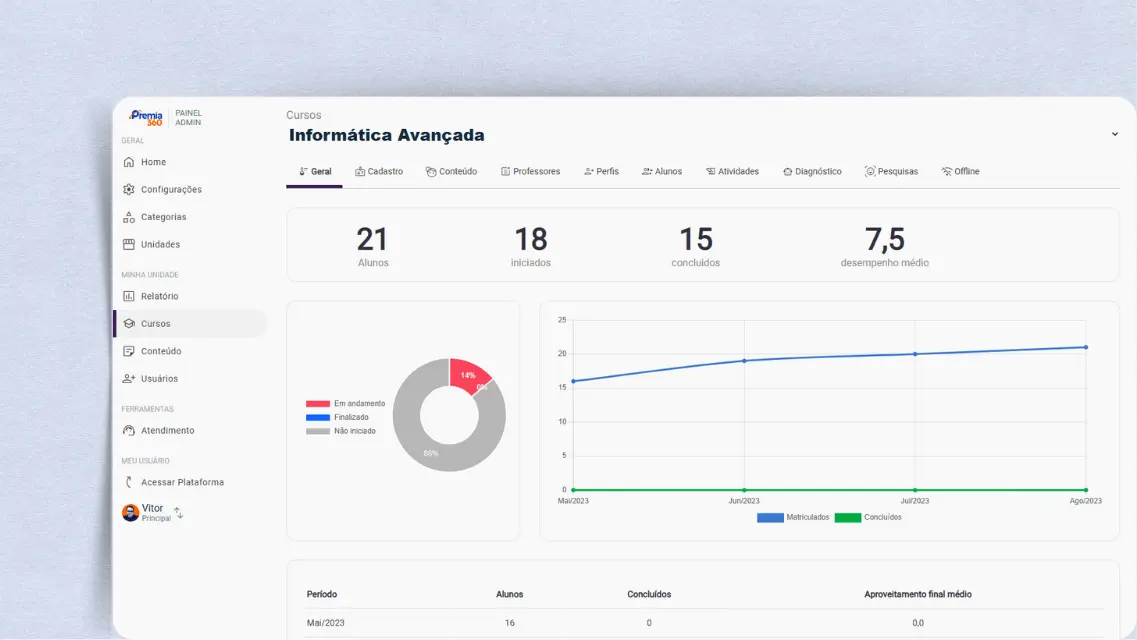
Task: Click the Geral tab icon
Action: click(303, 171)
